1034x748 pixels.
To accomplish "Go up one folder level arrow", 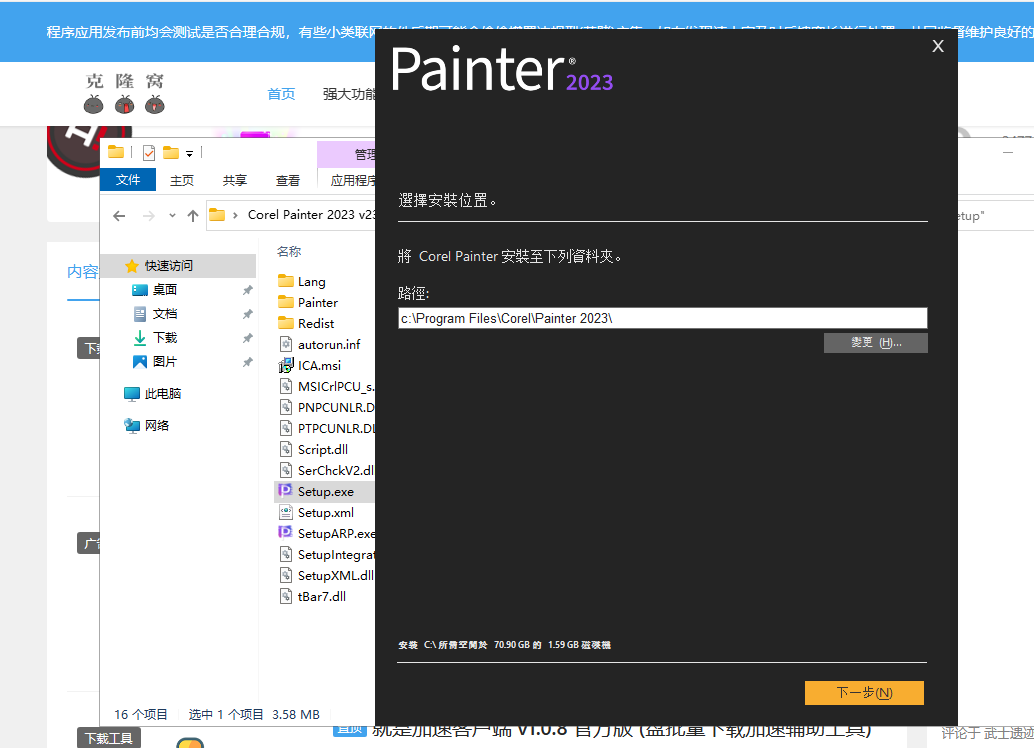I will coord(193,216).
